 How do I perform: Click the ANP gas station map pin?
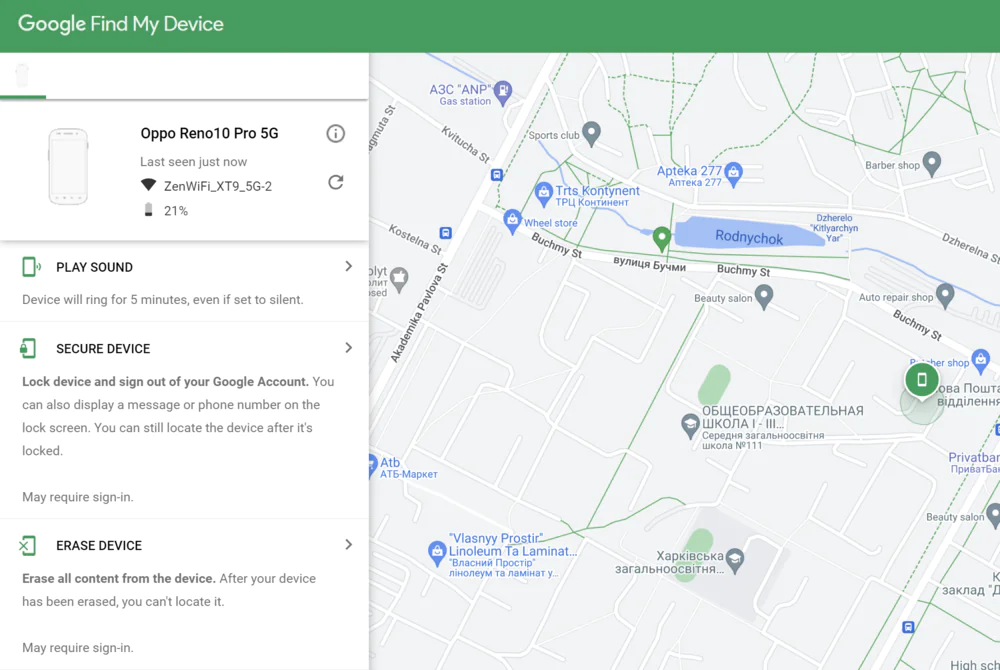point(503,92)
